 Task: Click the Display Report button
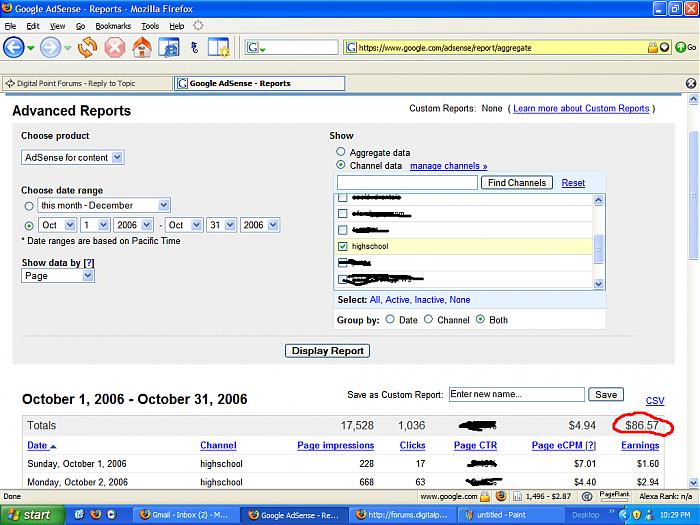tap(328, 351)
